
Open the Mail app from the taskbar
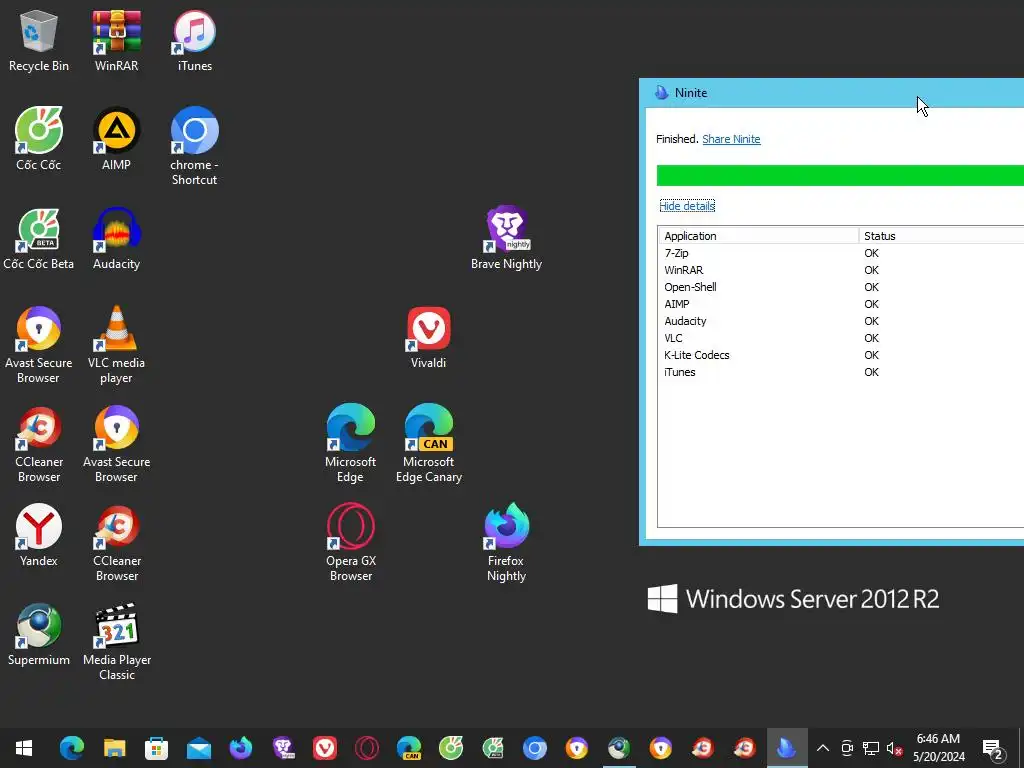coord(199,748)
